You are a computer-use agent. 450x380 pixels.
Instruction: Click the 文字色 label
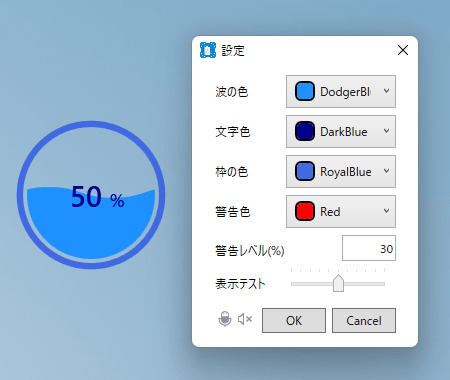point(232,132)
